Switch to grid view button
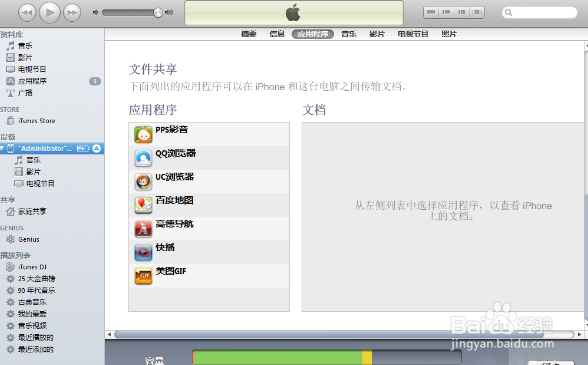Screen dimensions: 588x365 (462, 12)
